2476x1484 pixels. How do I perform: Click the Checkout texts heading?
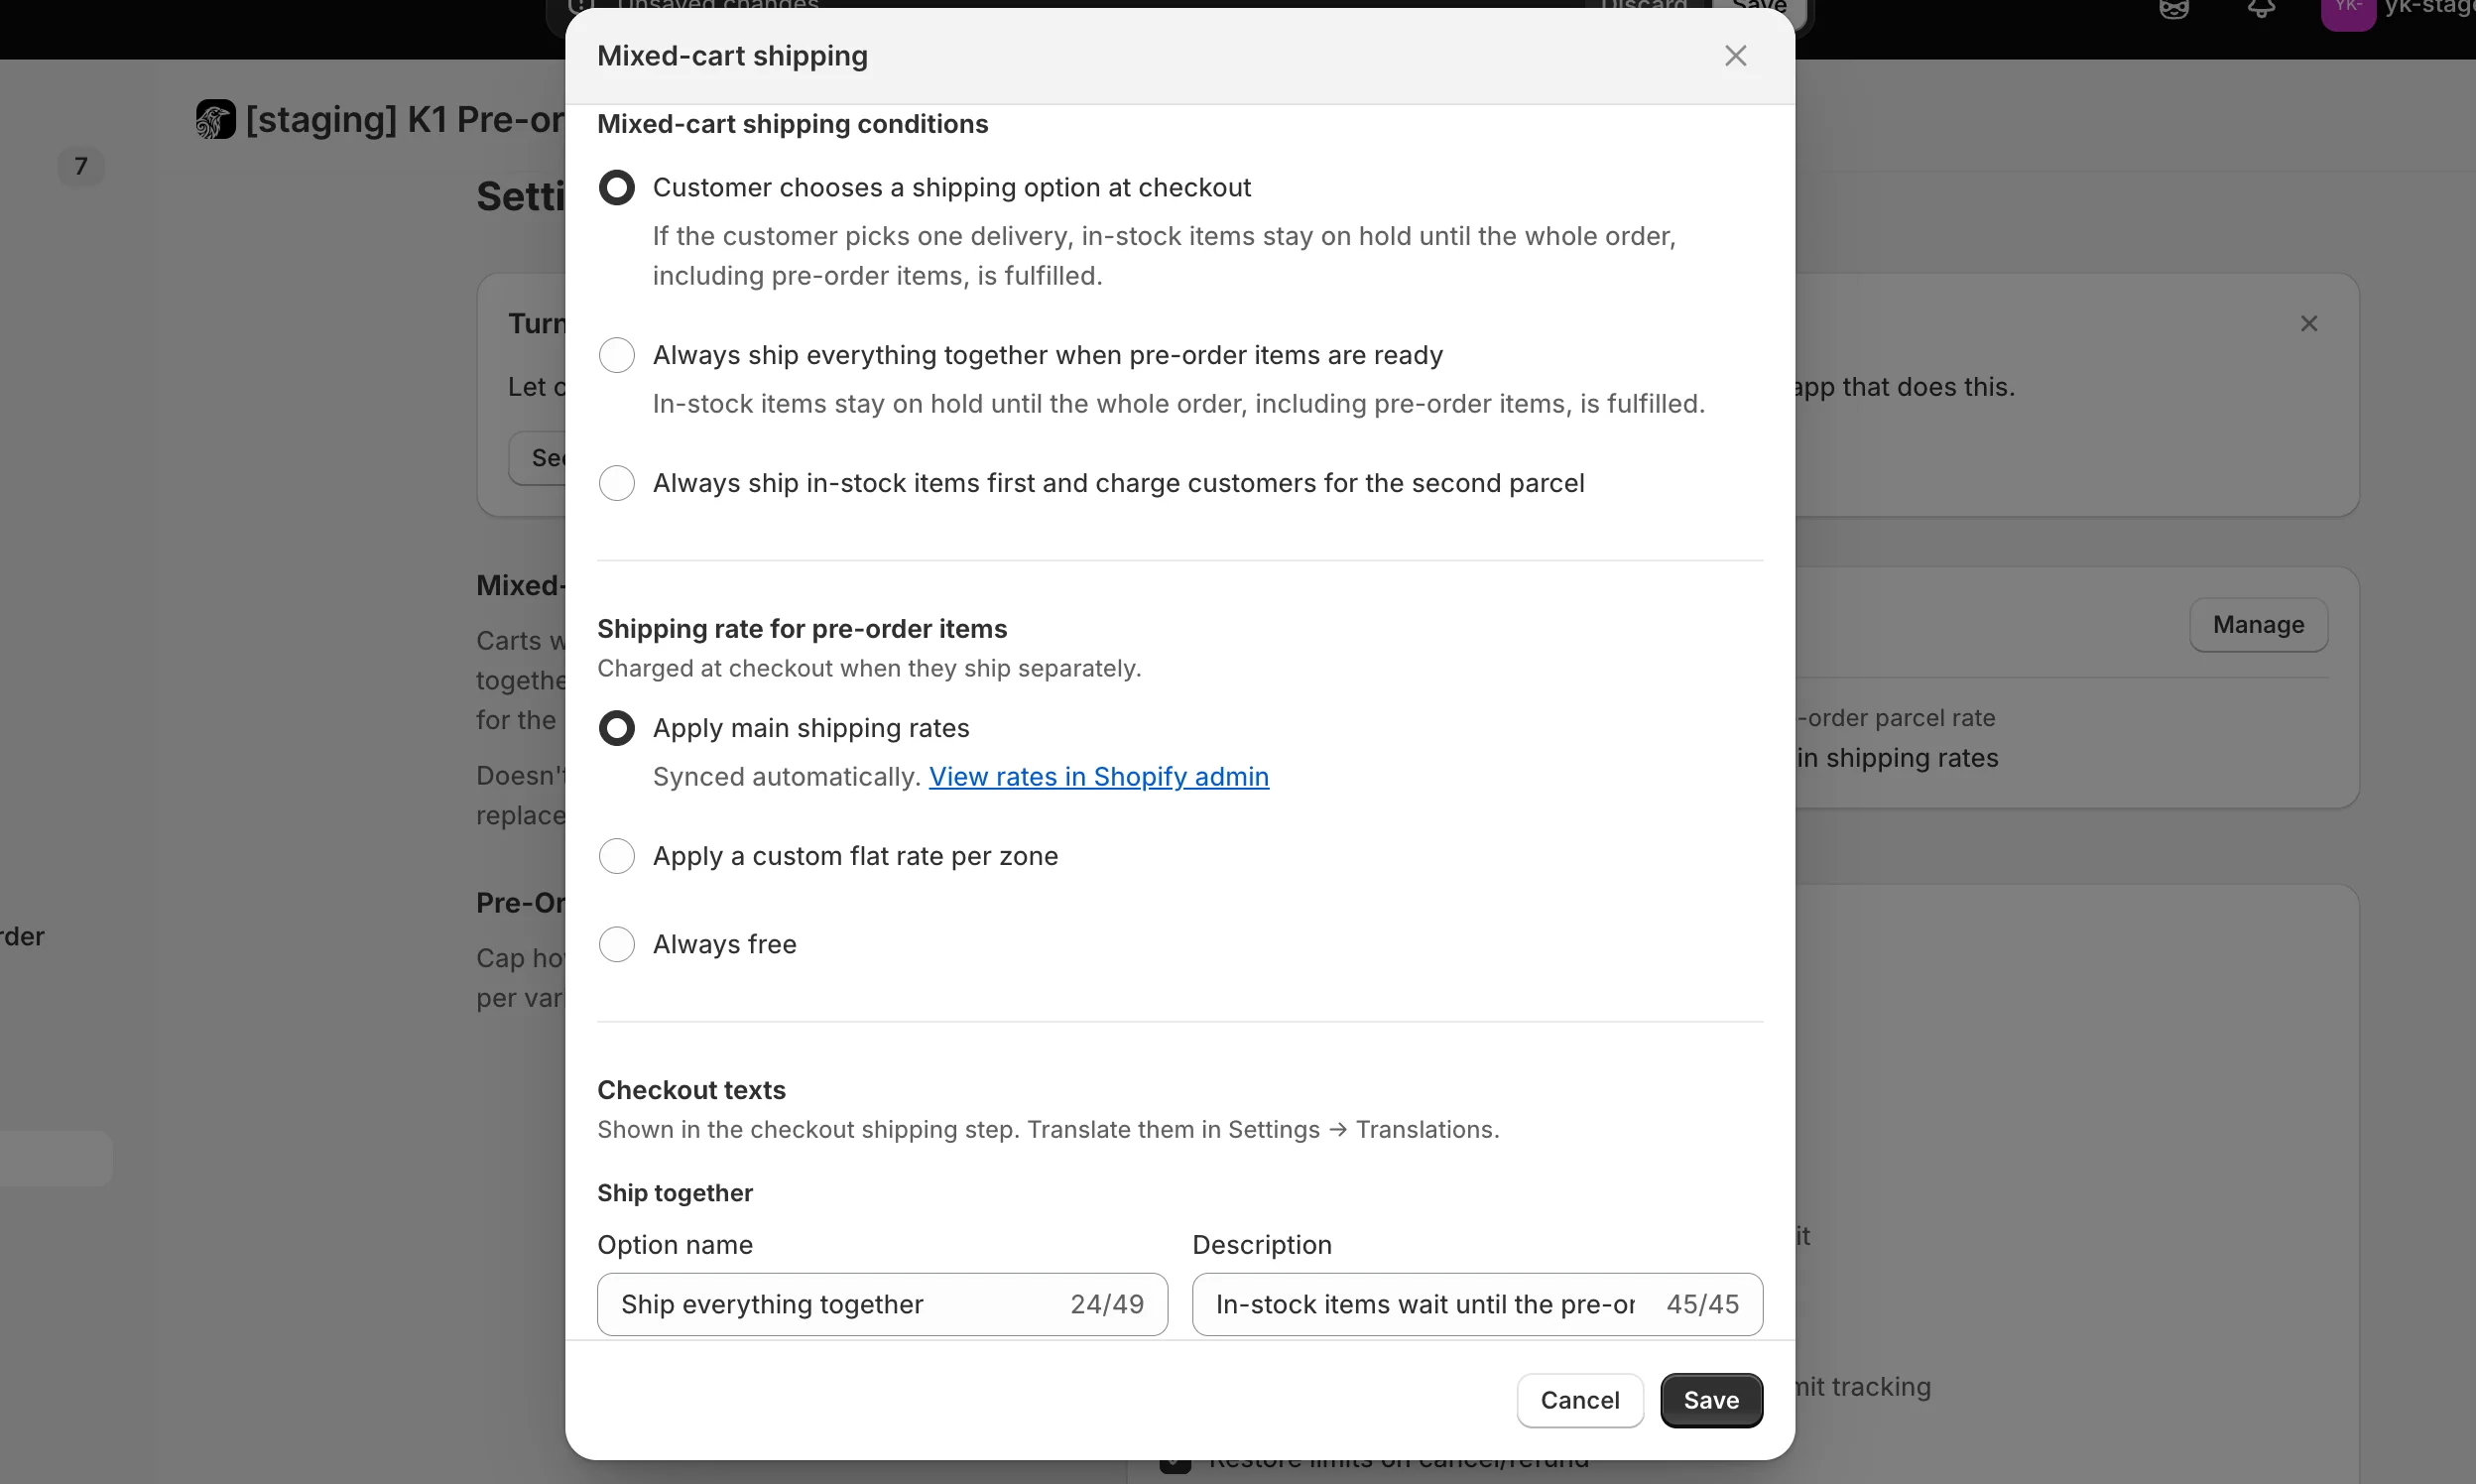click(691, 1090)
